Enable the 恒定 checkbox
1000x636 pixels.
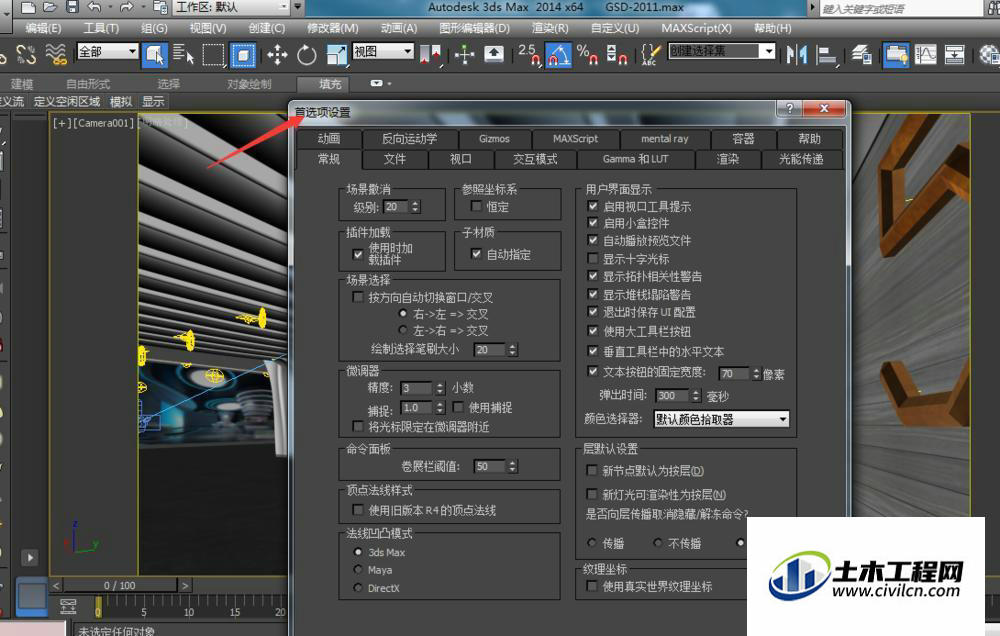476,206
